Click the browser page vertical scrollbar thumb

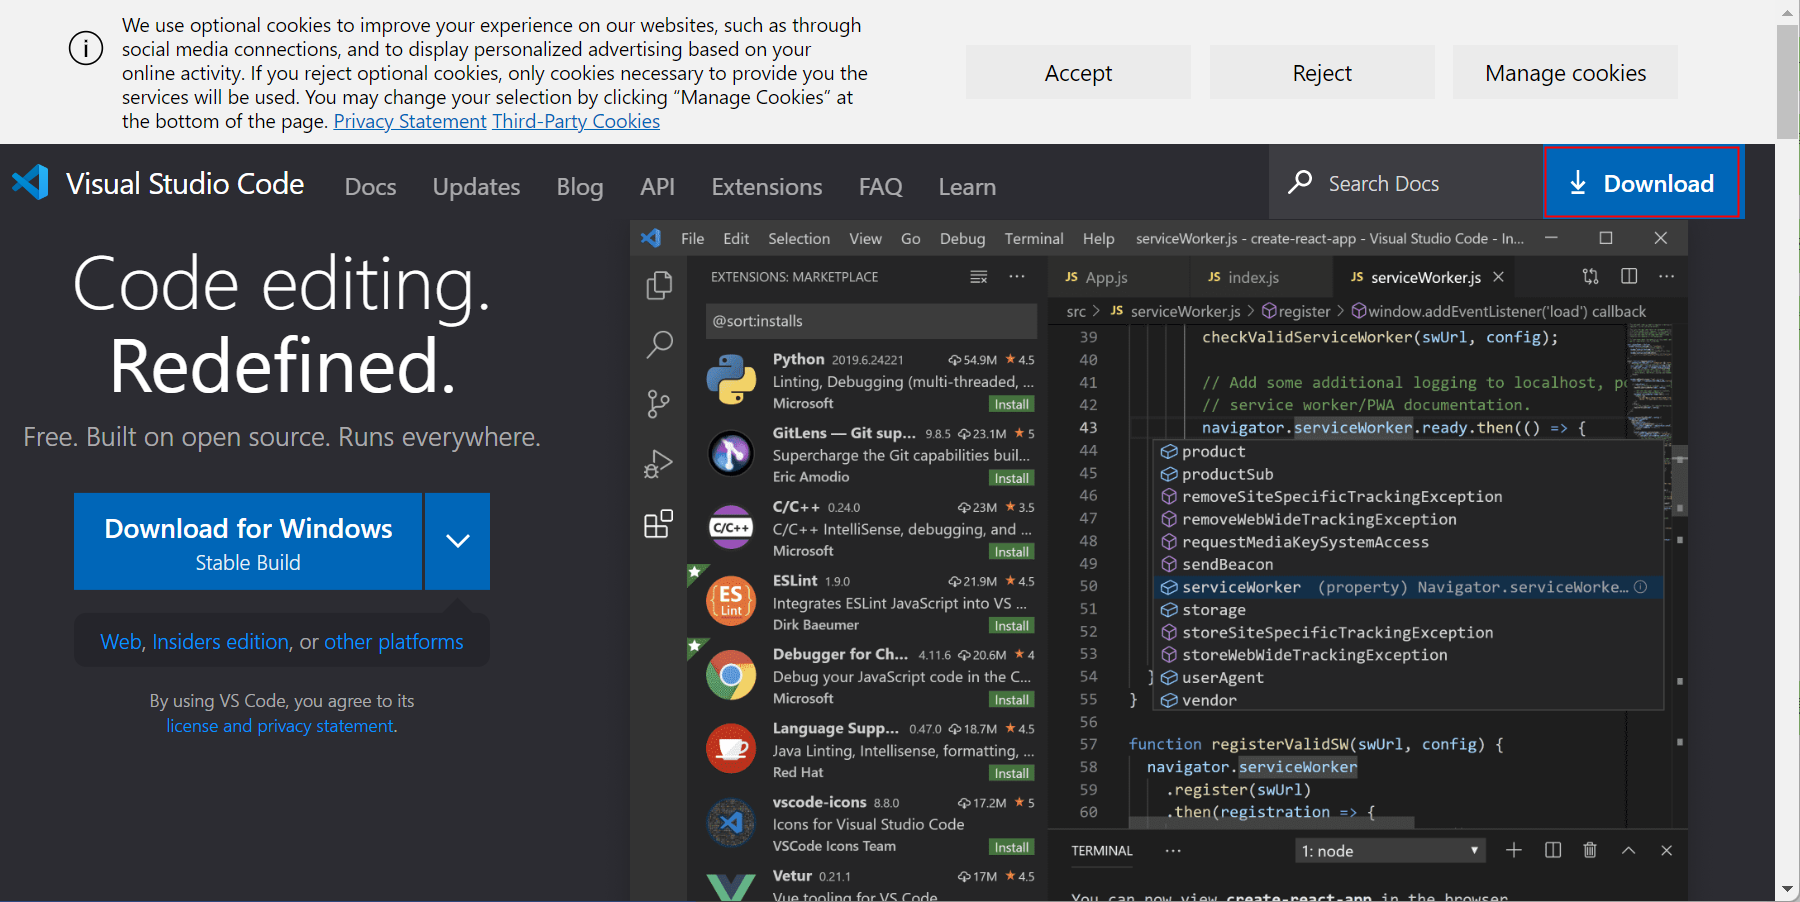point(1787,82)
